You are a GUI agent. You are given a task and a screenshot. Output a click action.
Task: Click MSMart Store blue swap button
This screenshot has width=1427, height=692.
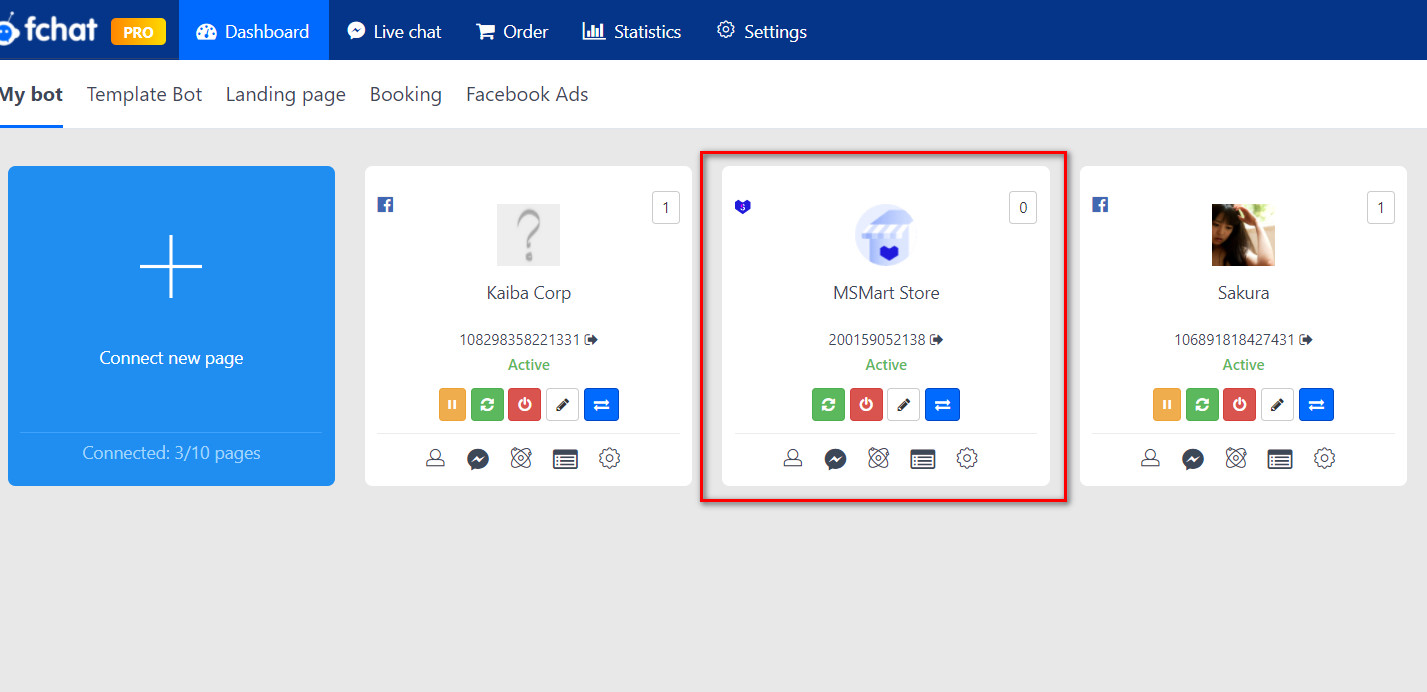942,404
